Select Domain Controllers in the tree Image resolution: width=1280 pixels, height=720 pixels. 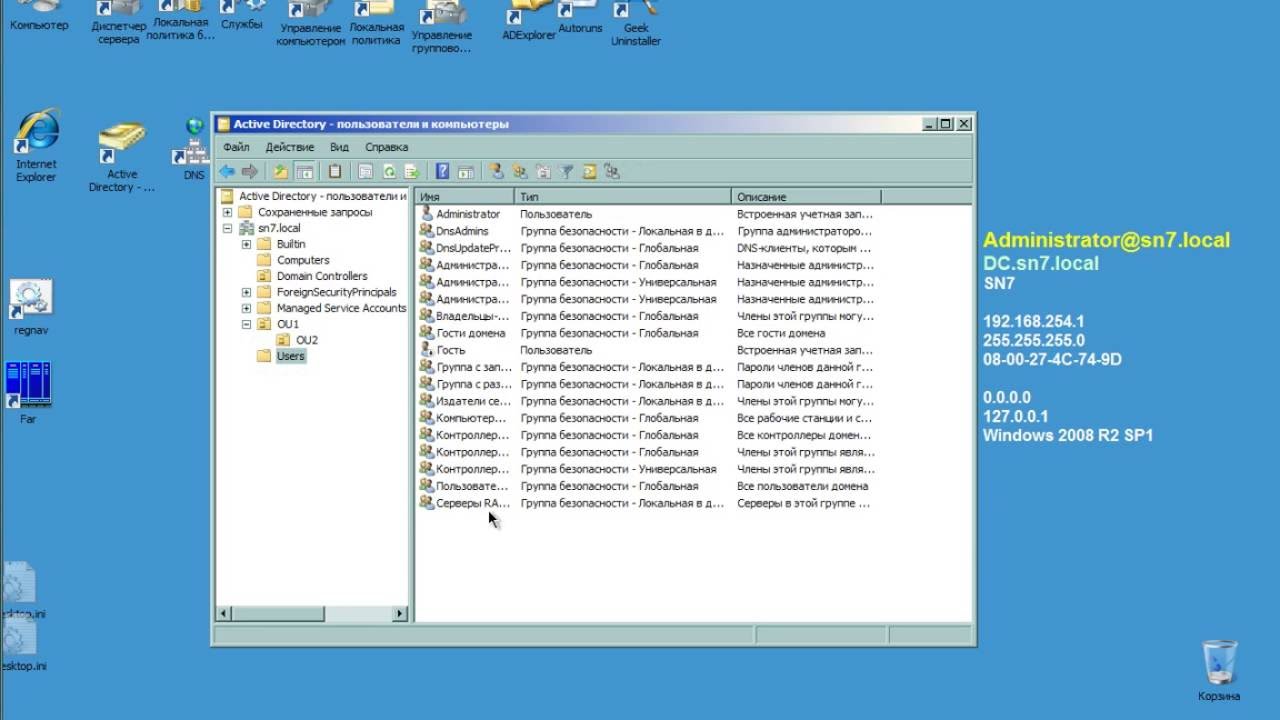(322, 276)
